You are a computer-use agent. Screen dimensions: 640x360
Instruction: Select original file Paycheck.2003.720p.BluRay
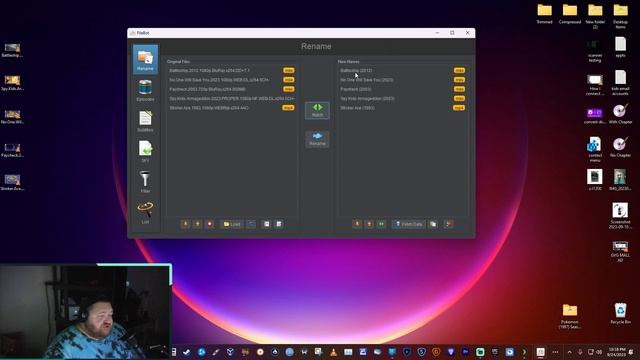[231, 89]
